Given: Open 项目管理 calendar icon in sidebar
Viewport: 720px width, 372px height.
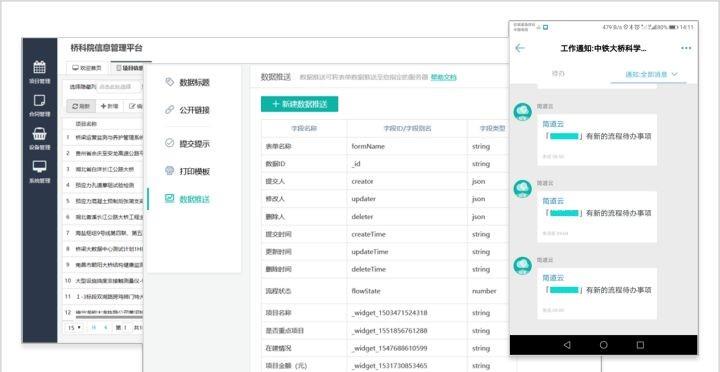Looking at the screenshot, I should 39,67.
